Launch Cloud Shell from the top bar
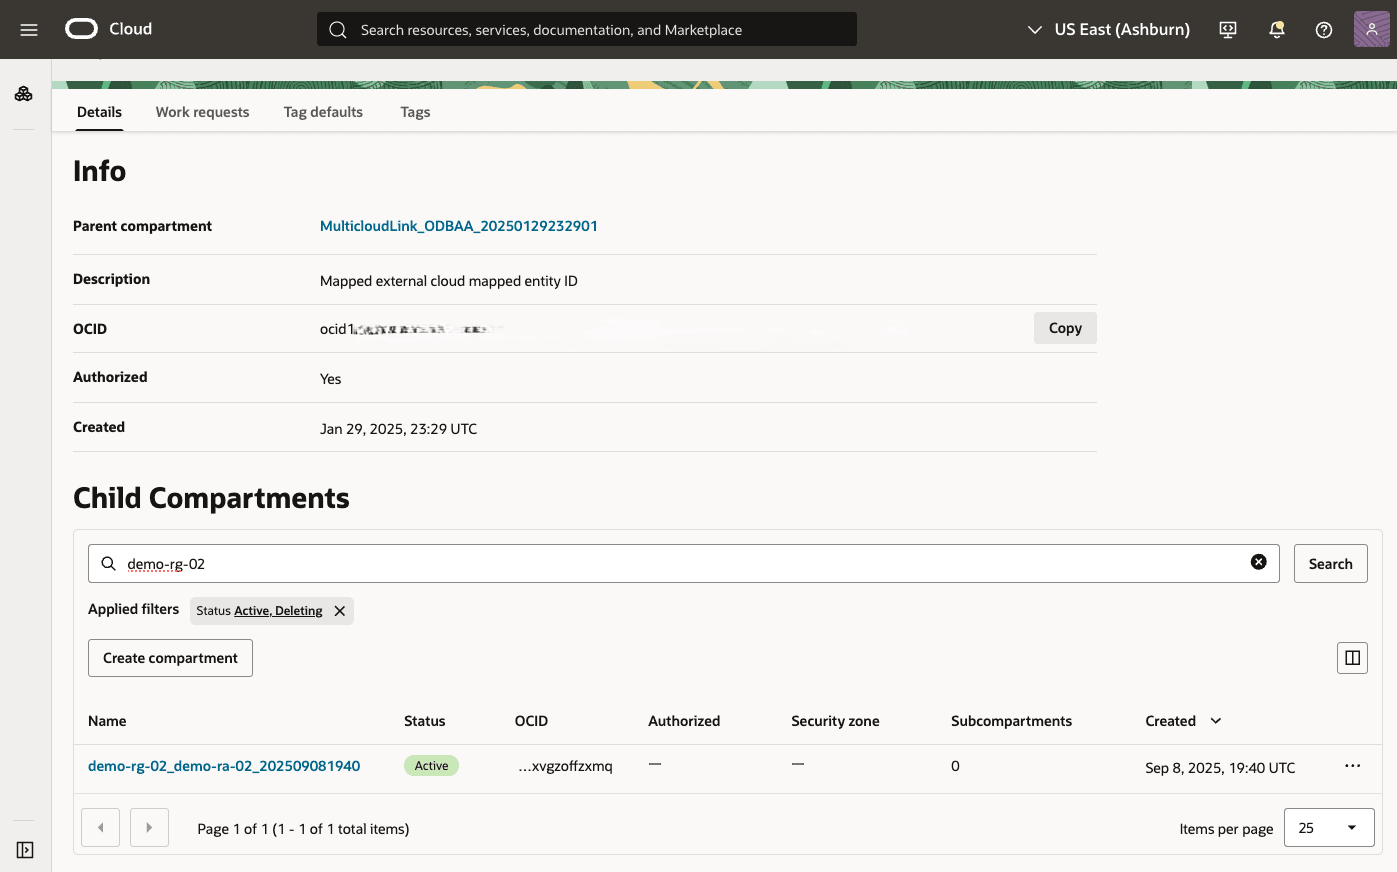 pos(1227,29)
